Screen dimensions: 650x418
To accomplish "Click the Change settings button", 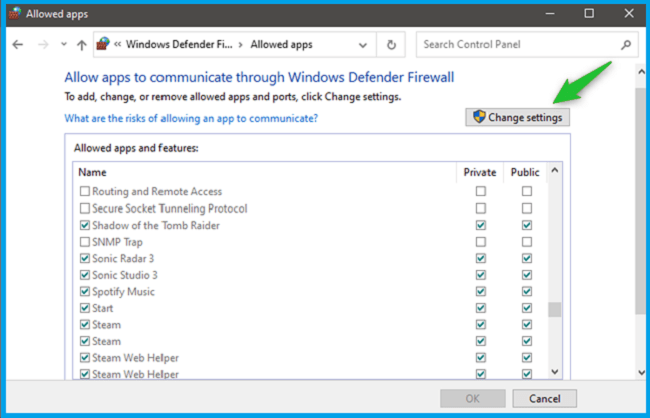I will [x=517, y=117].
